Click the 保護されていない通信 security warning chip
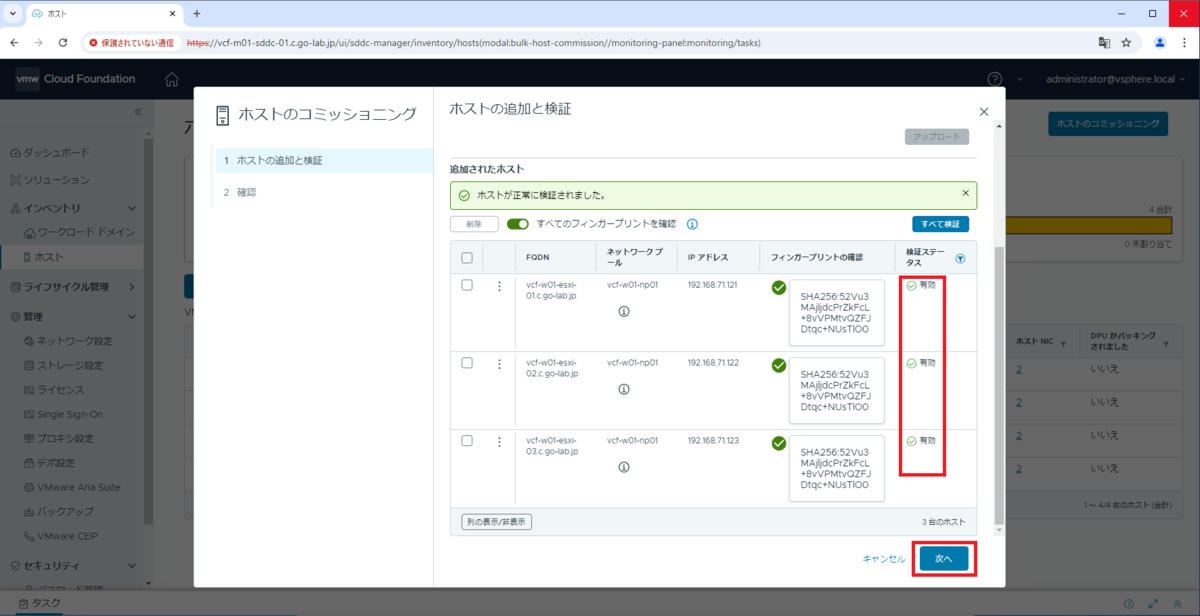The width and height of the screenshot is (1200, 616). point(131,43)
